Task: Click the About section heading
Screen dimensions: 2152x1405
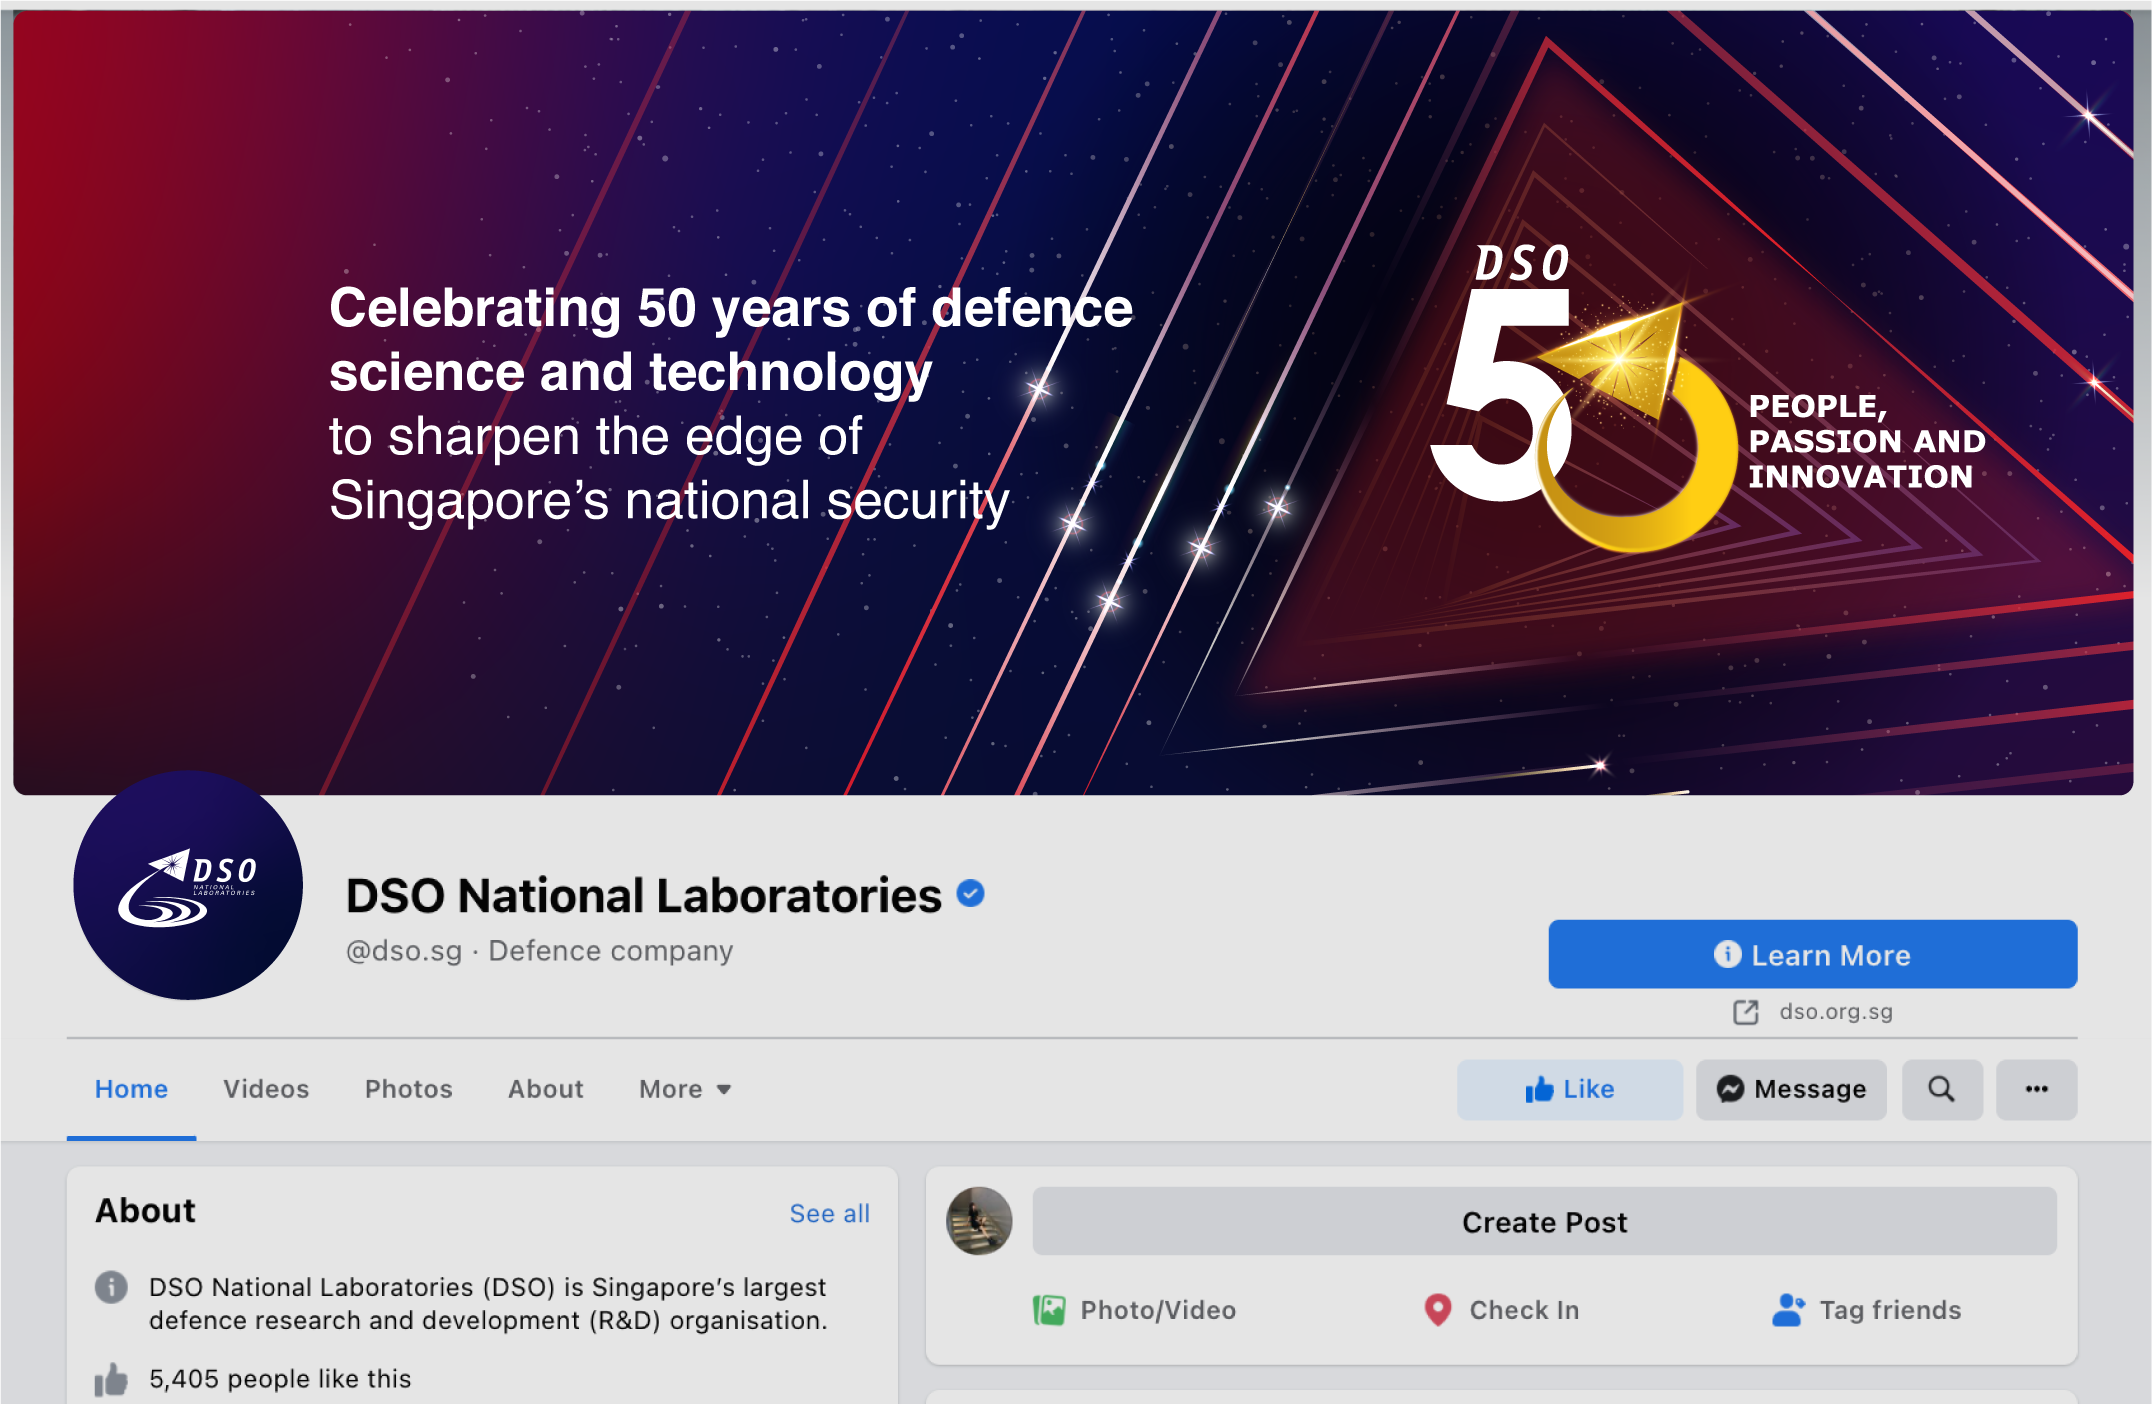Action: 145,1211
